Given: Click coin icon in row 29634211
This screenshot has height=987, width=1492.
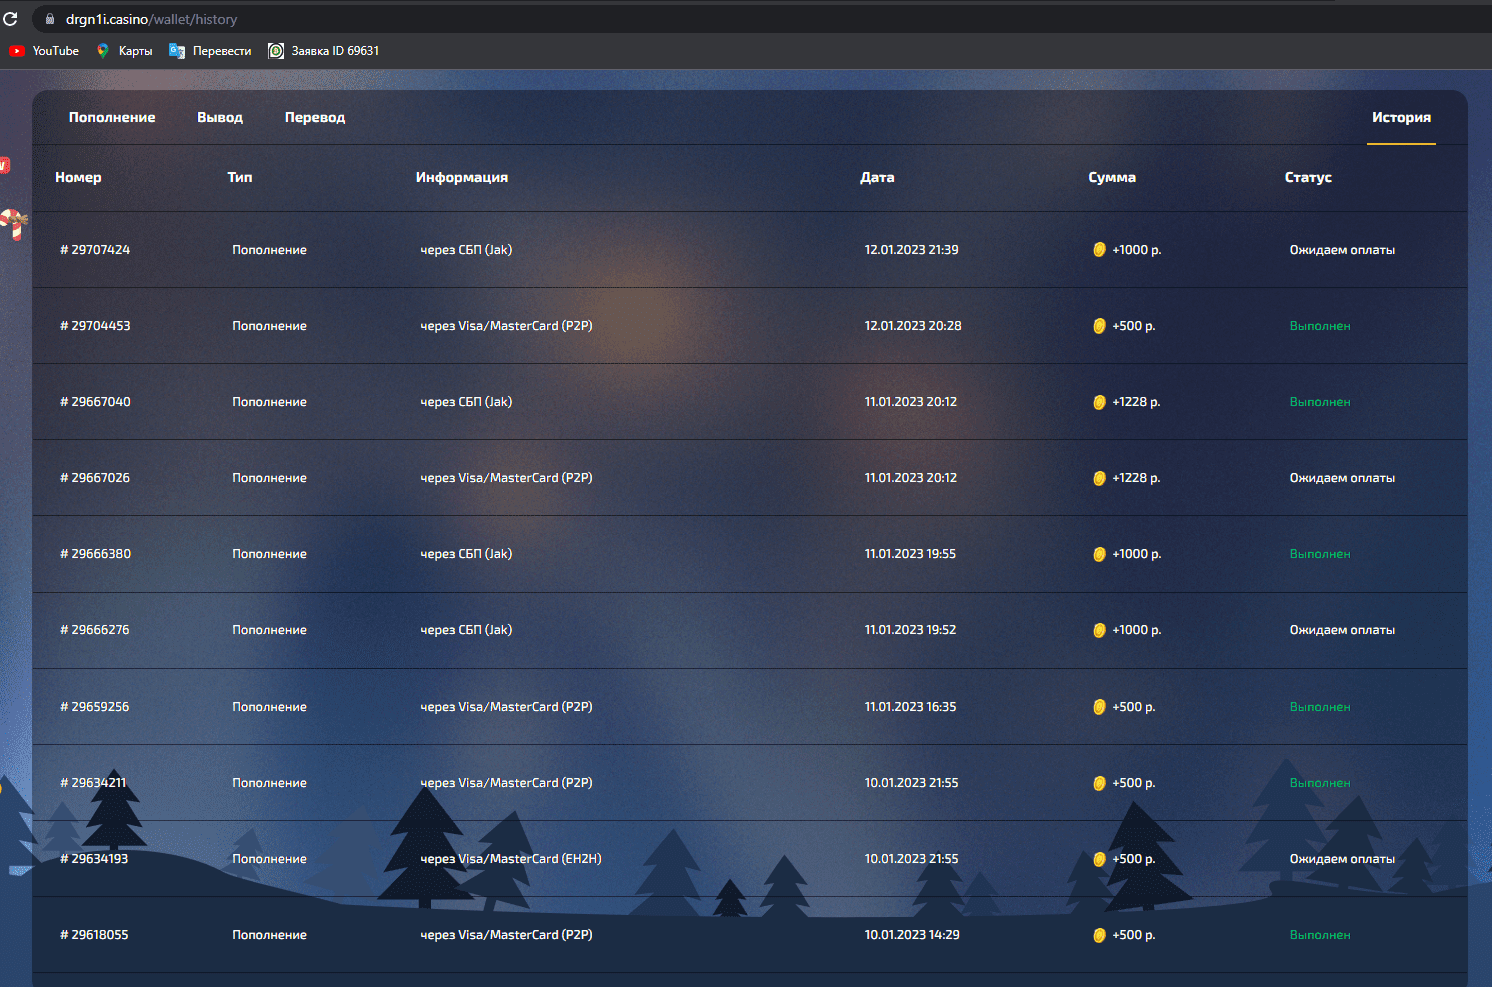Looking at the screenshot, I should click(x=1099, y=783).
